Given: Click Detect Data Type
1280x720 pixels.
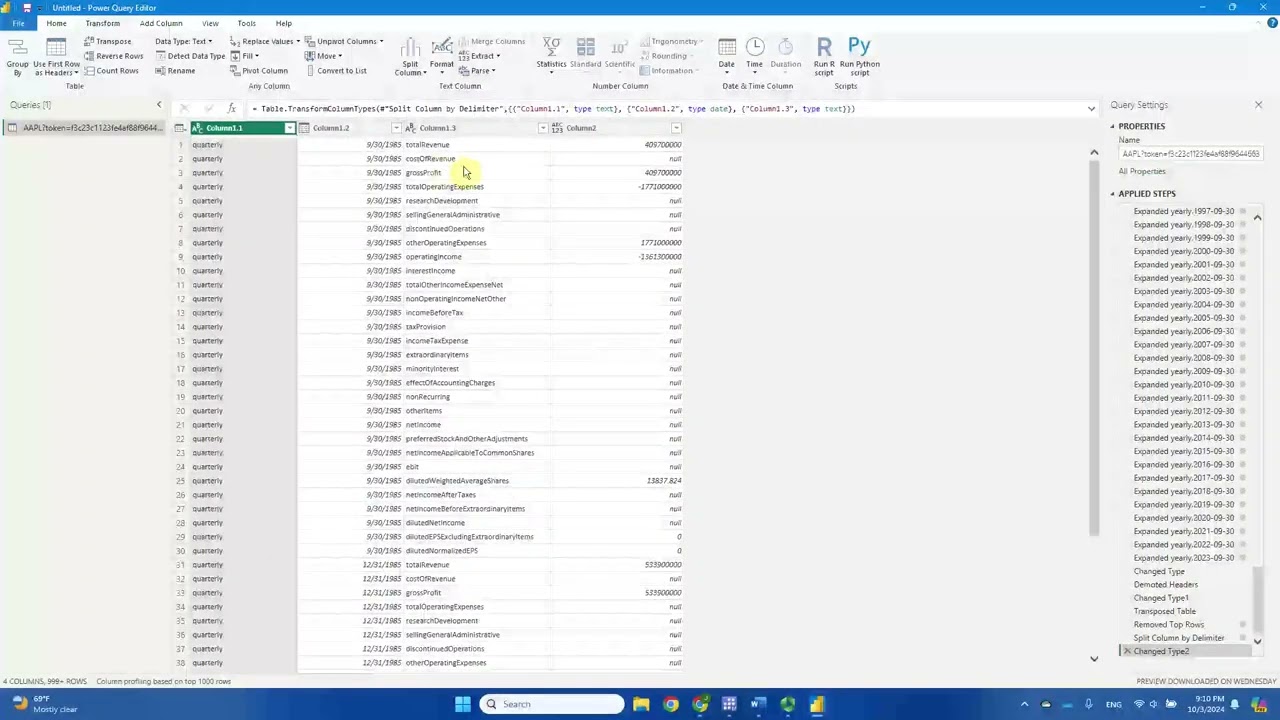Looking at the screenshot, I should tap(190, 56).
